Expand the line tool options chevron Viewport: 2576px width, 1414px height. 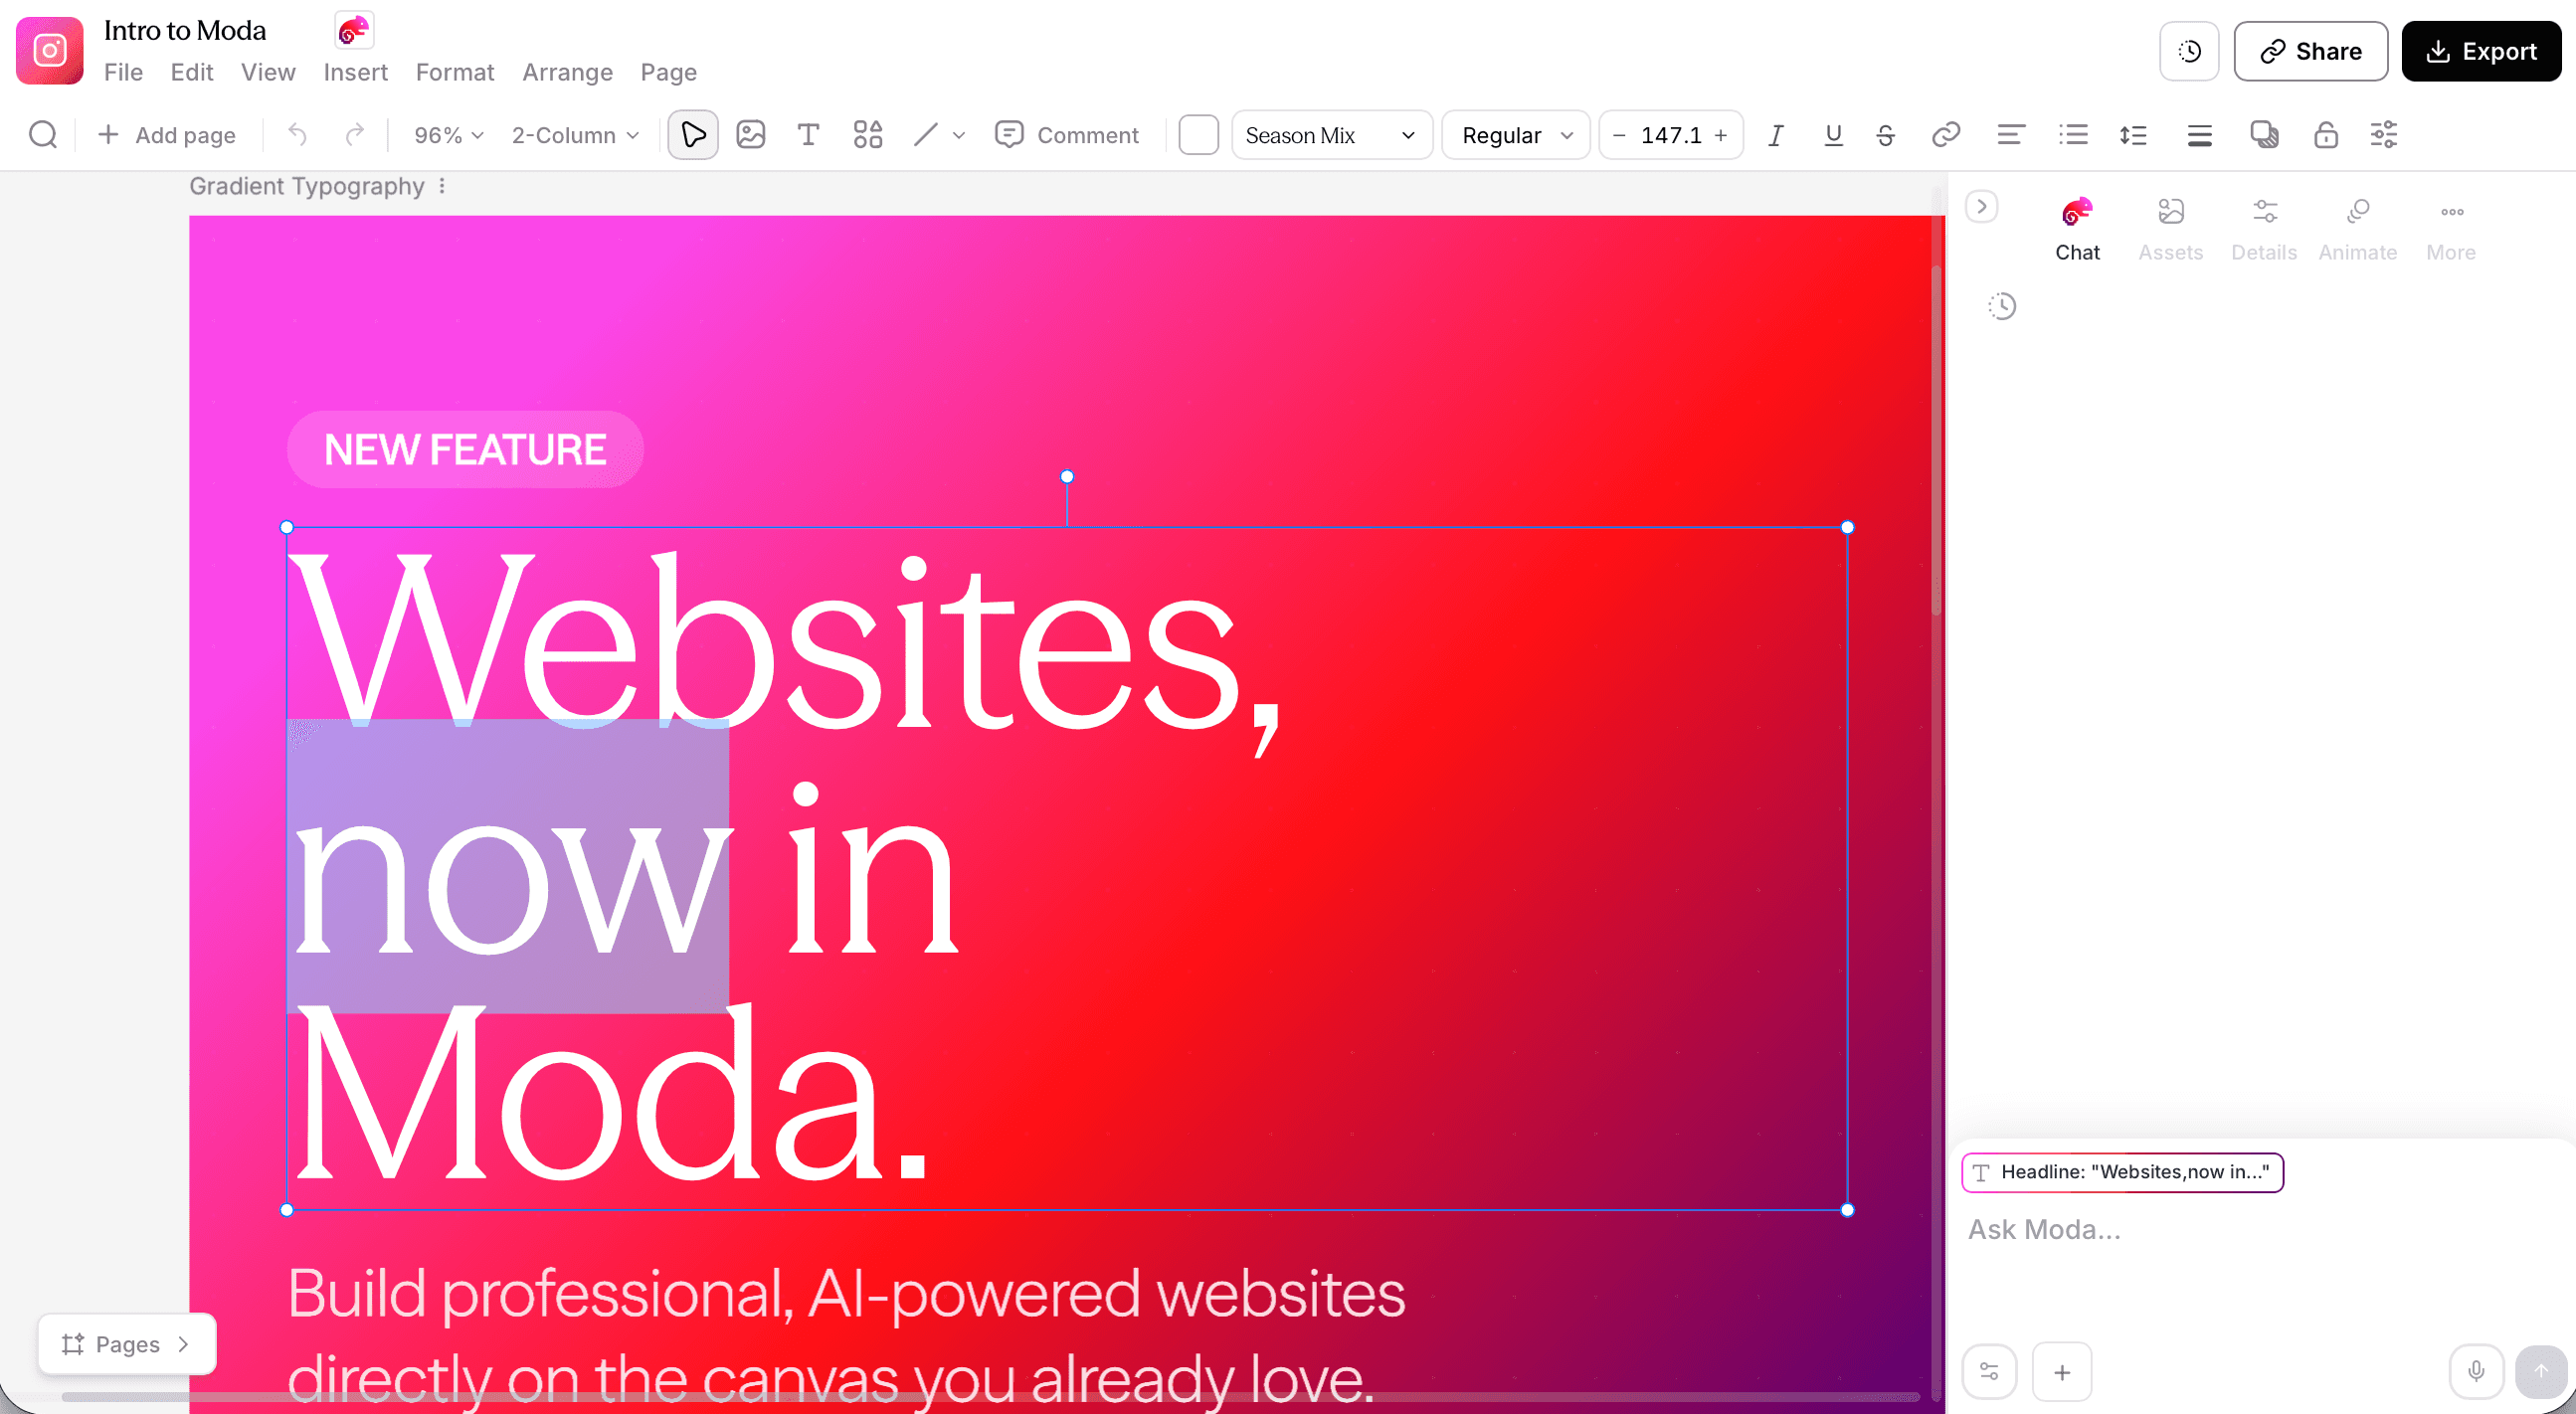[958, 135]
